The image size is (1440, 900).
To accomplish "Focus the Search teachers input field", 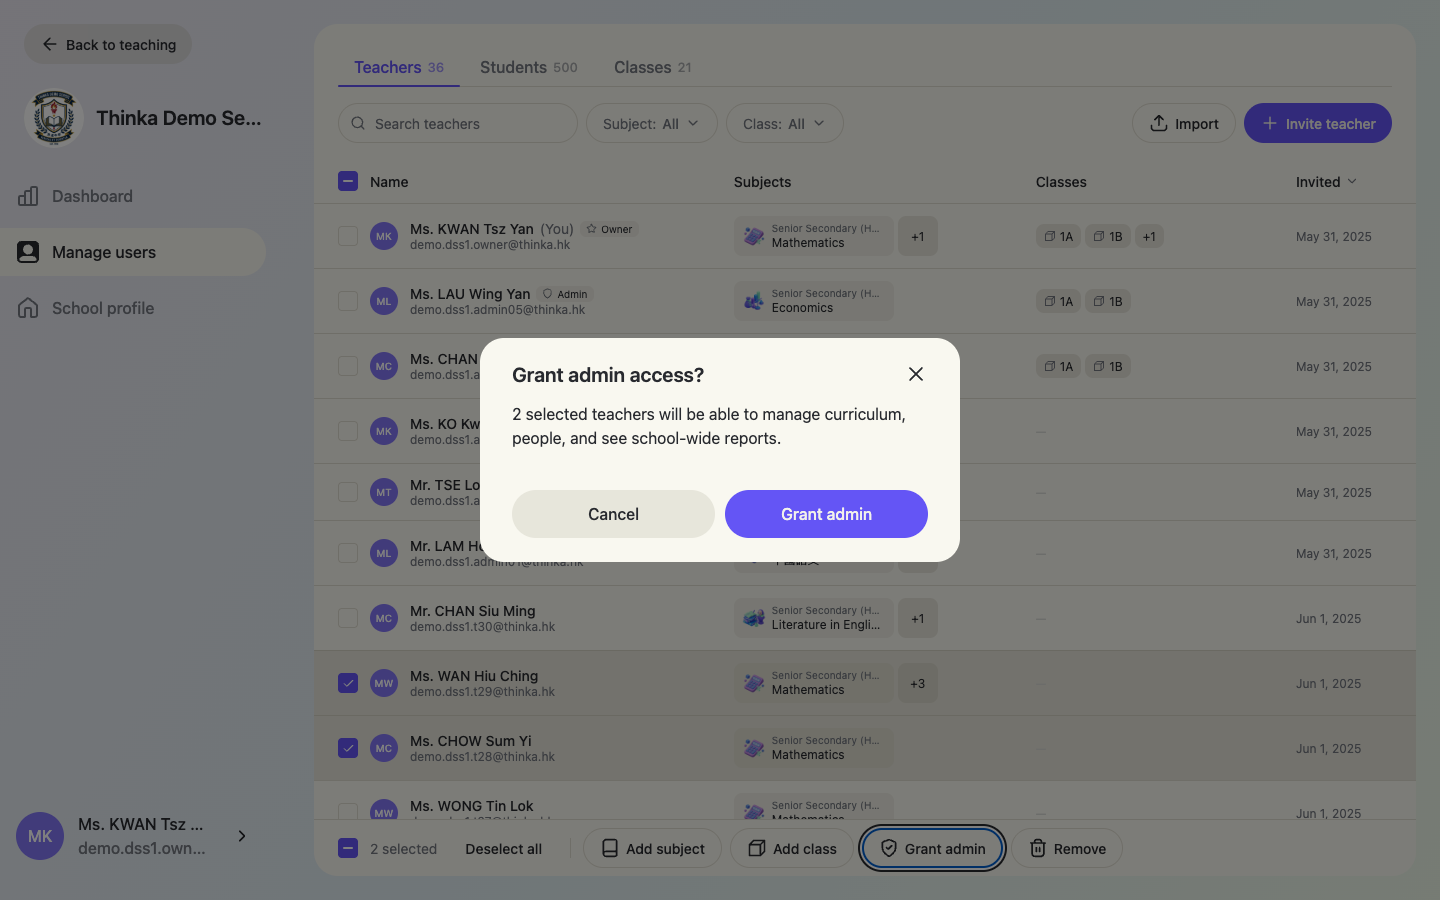I will 458,123.
